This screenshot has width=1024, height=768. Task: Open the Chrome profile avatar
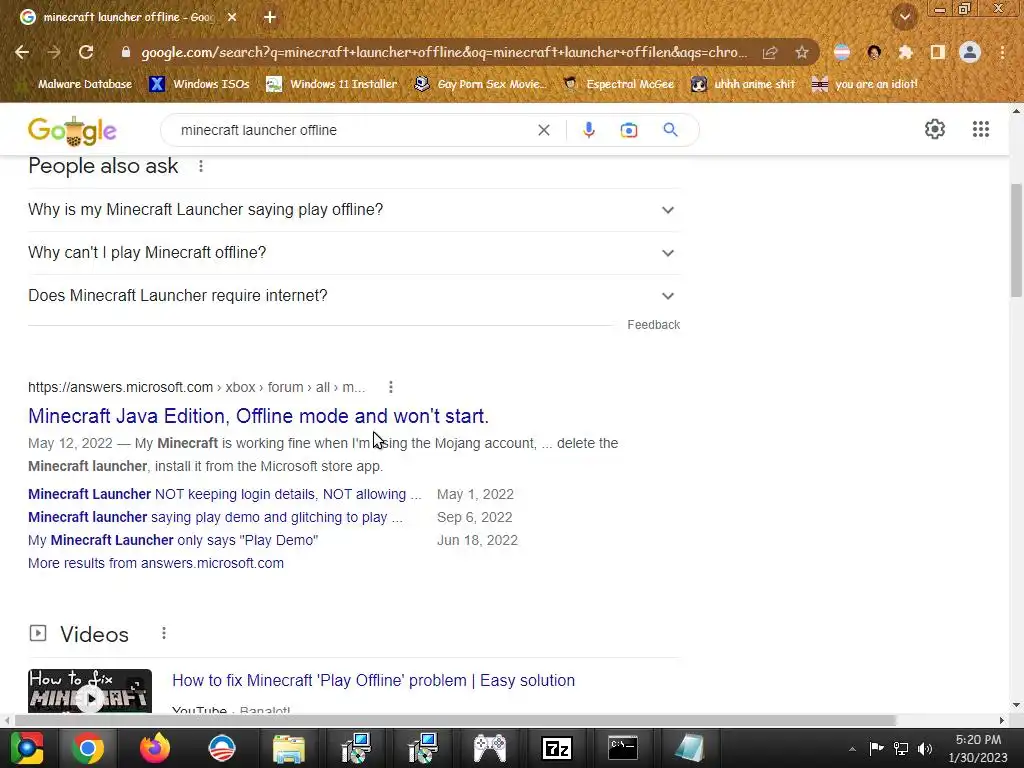970,52
